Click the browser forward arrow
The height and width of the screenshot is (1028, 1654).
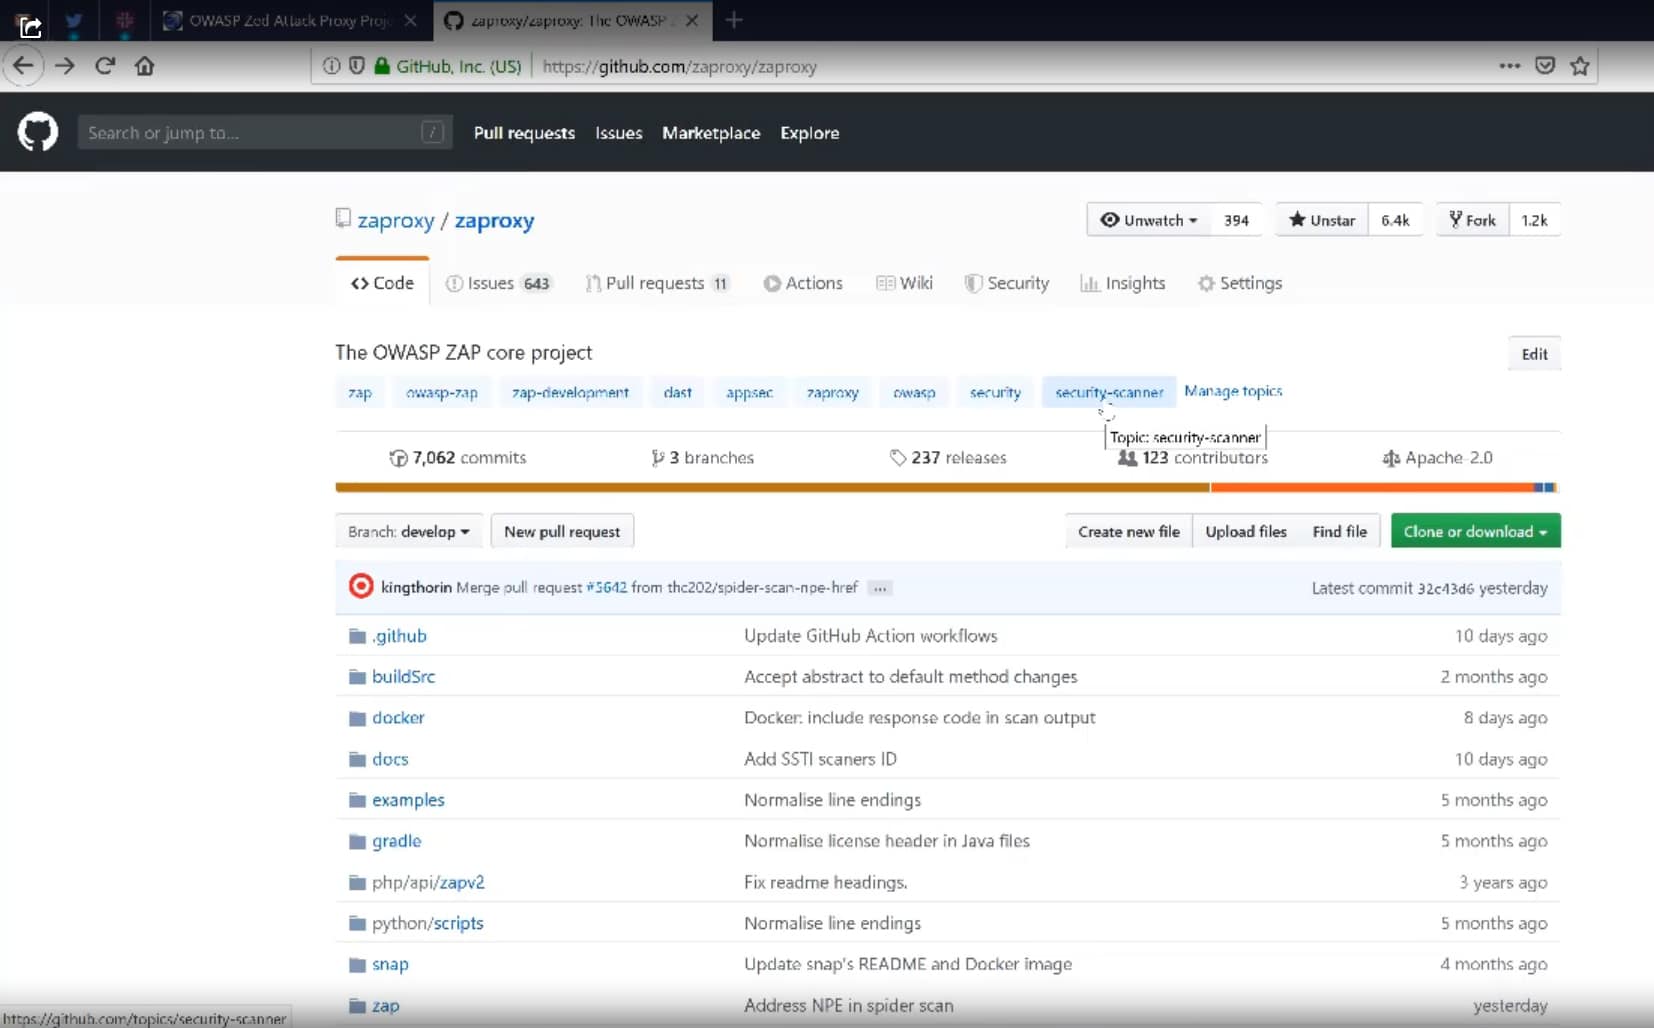pos(65,66)
